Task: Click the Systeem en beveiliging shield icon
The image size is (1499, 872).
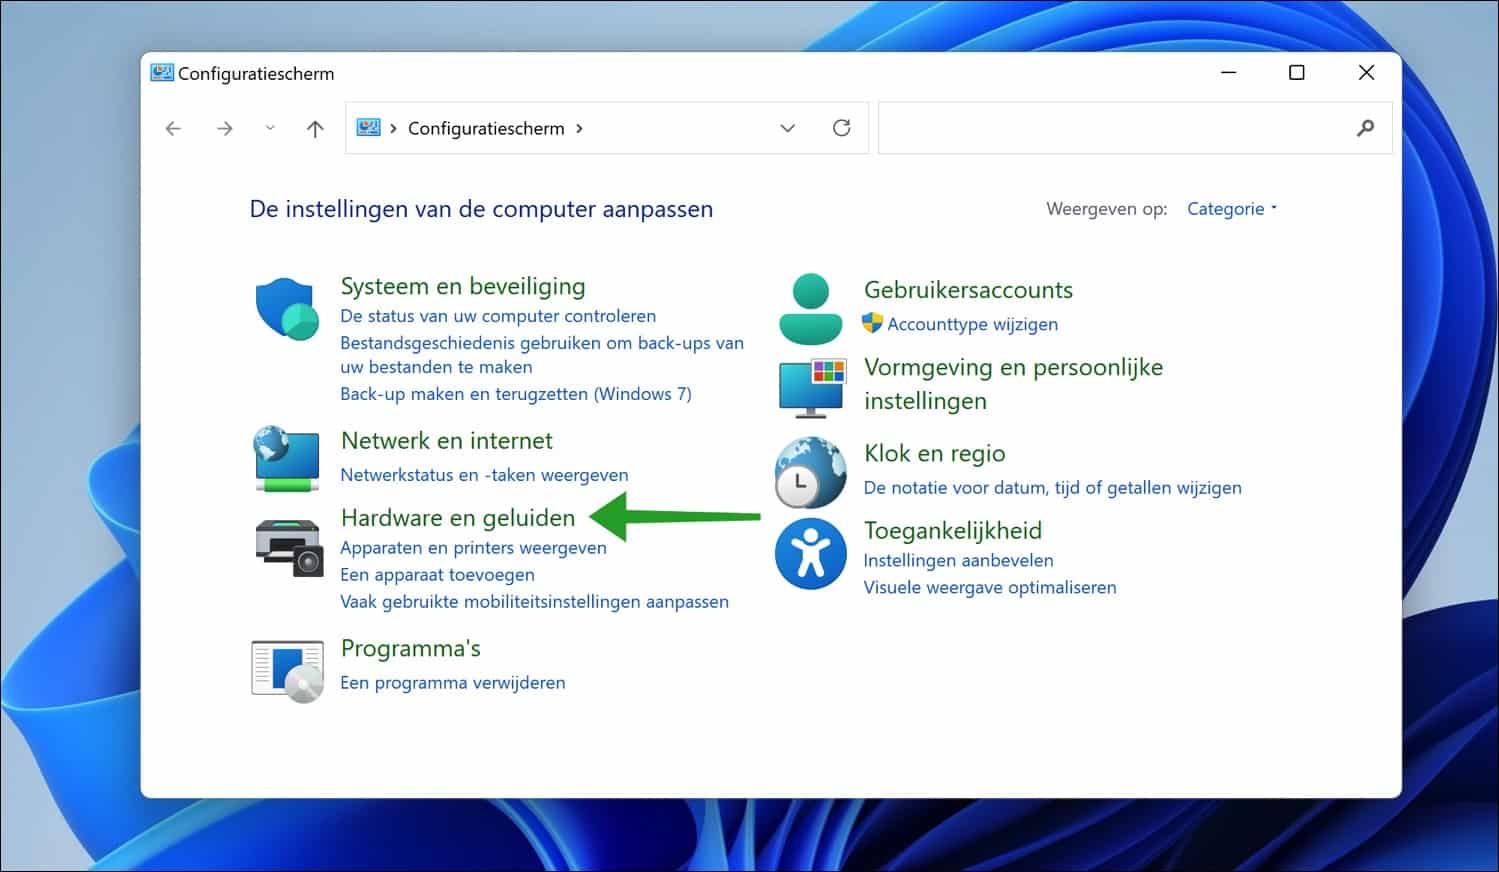Action: (287, 308)
